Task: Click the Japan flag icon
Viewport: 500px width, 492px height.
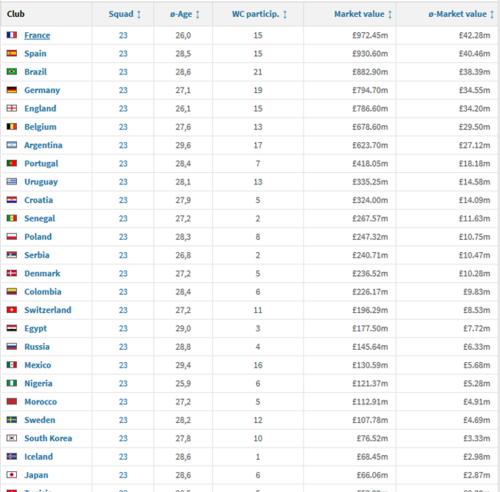Action: tap(12, 475)
